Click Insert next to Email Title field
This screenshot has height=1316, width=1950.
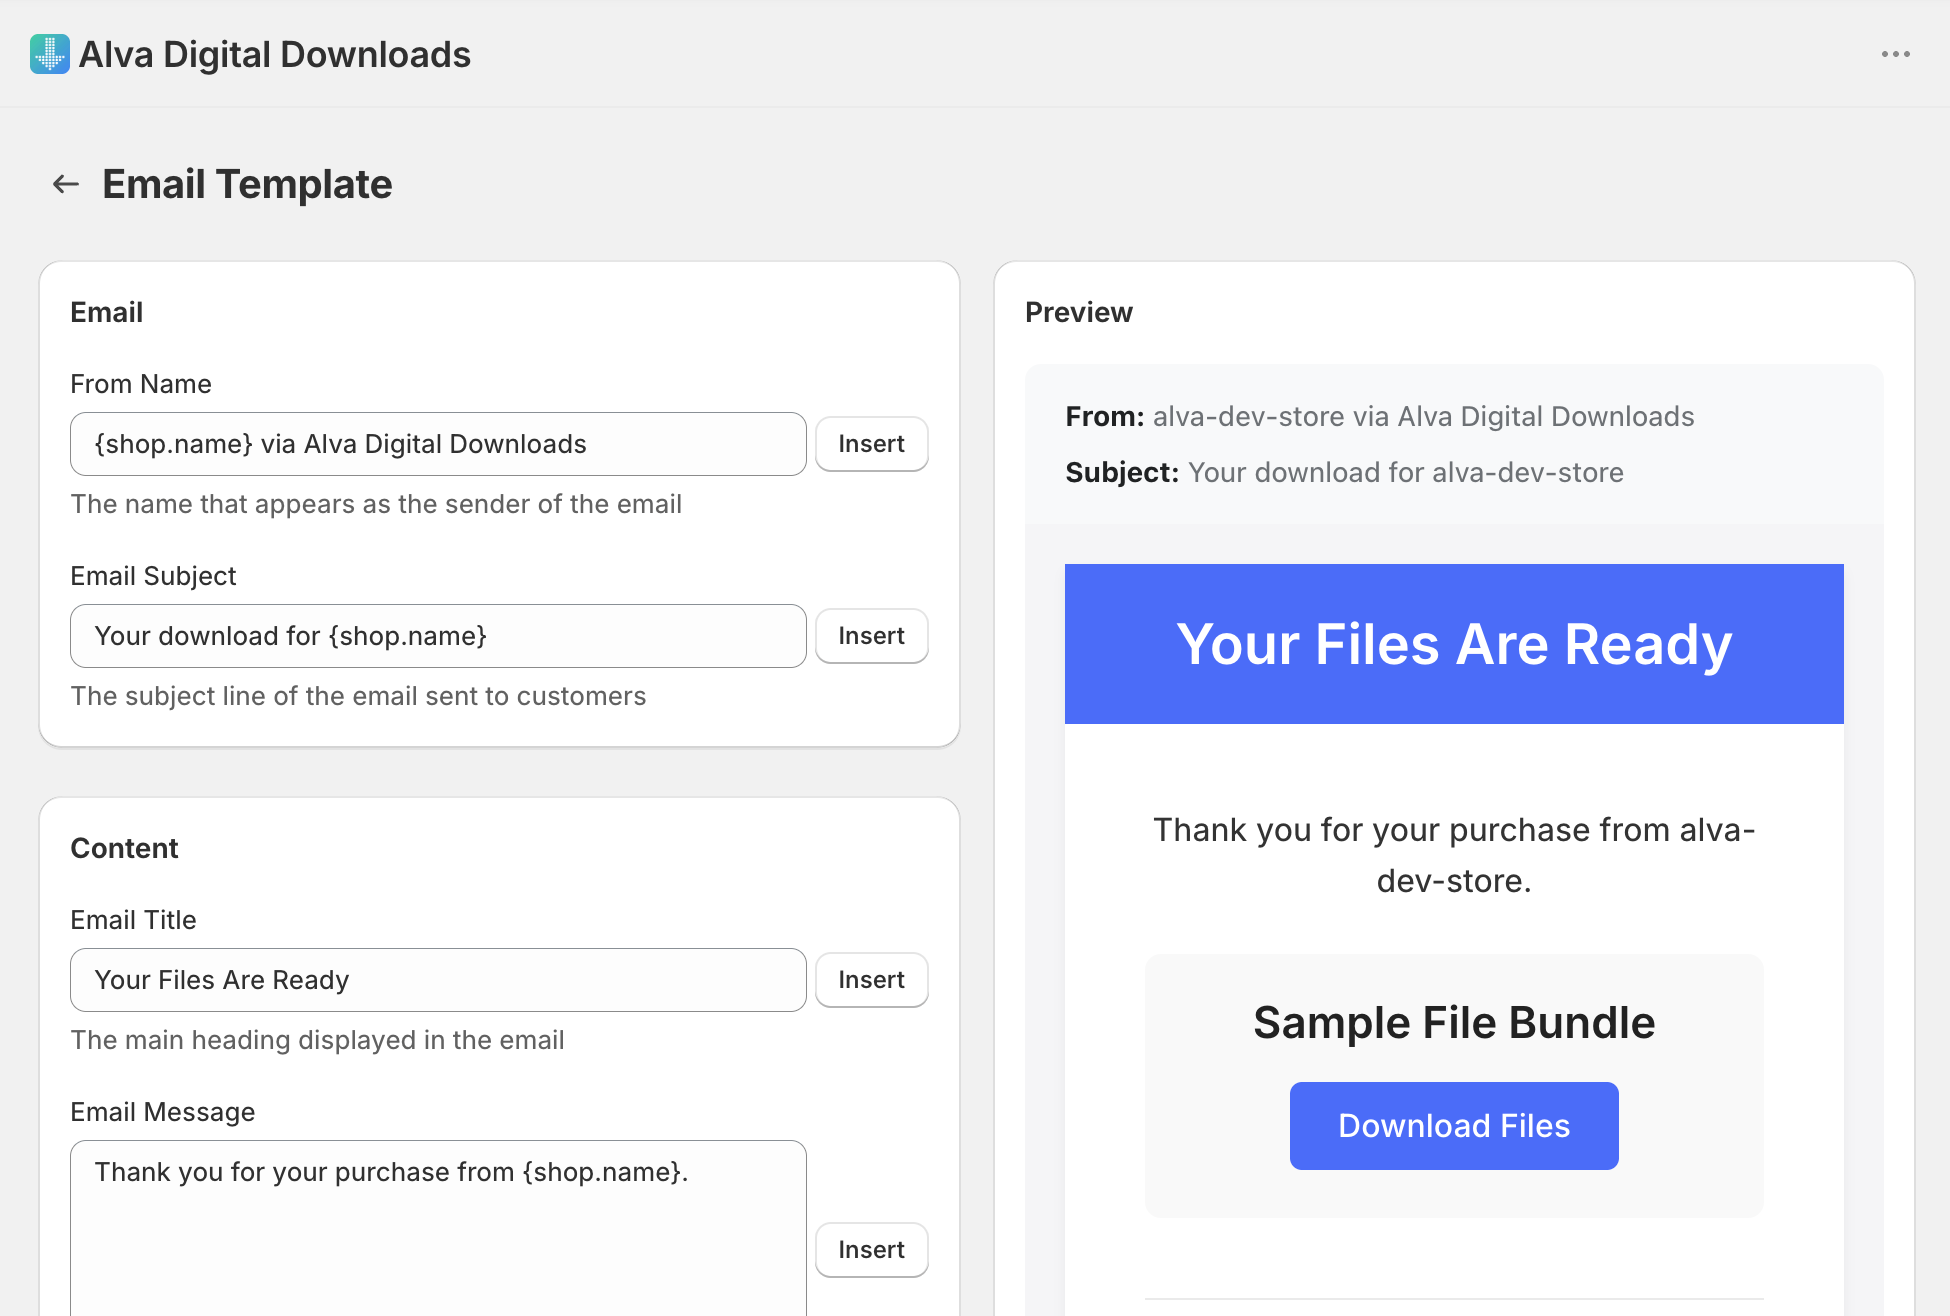pyautogui.click(x=871, y=980)
